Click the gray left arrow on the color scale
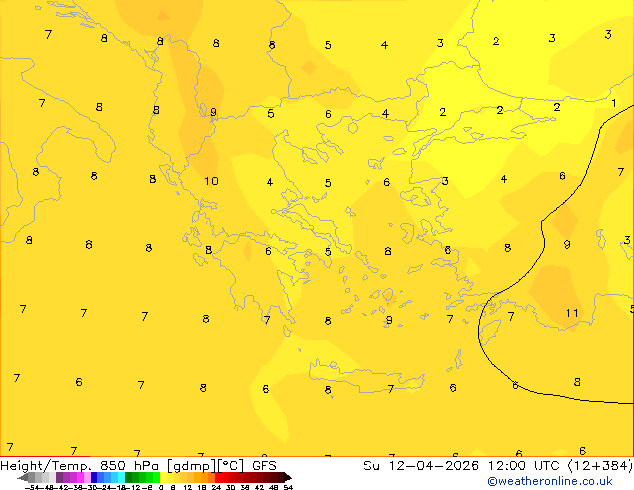 (23, 478)
